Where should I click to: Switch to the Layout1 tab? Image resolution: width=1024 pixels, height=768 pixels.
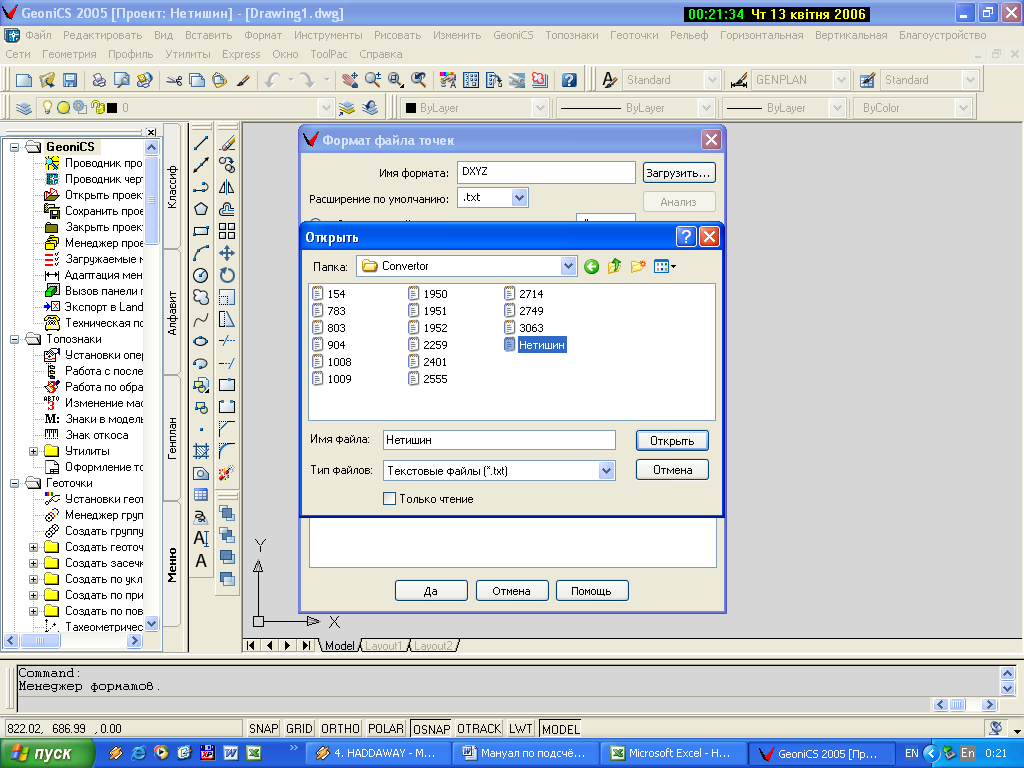pos(384,646)
